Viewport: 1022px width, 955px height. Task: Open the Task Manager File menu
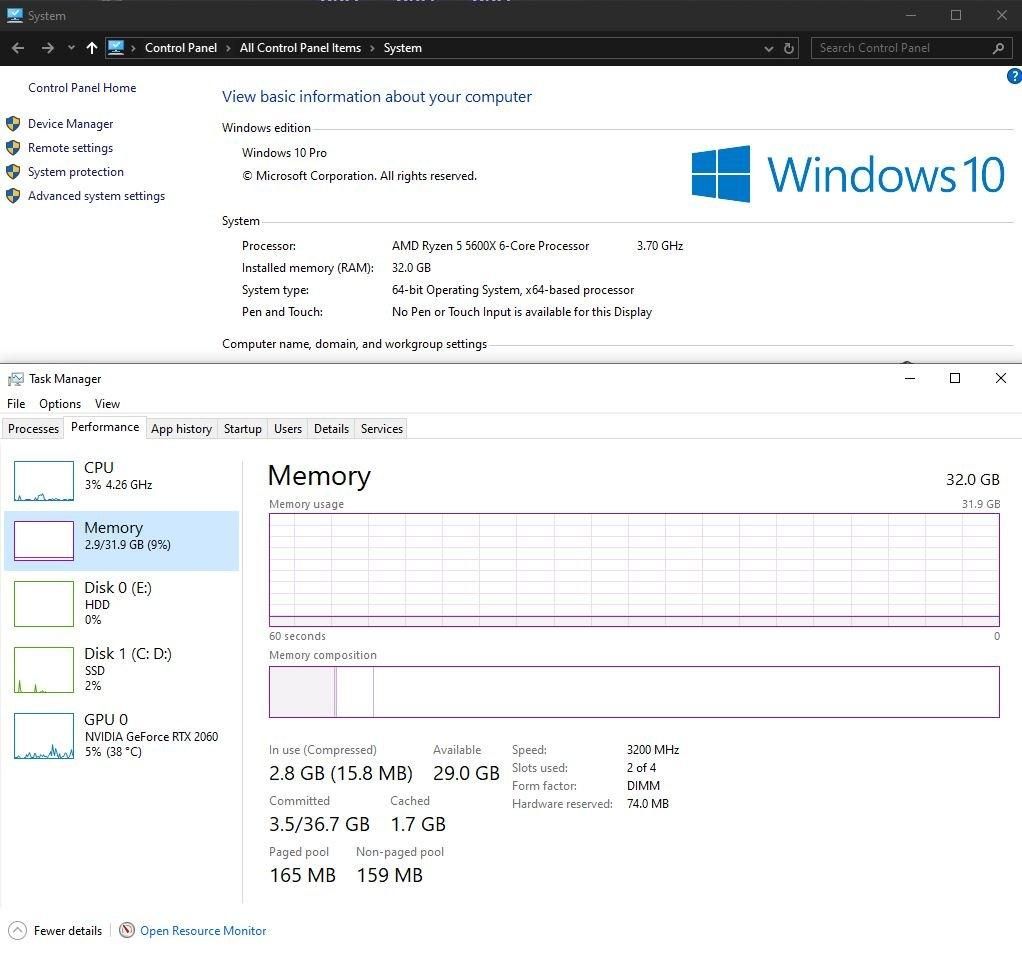coord(16,404)
